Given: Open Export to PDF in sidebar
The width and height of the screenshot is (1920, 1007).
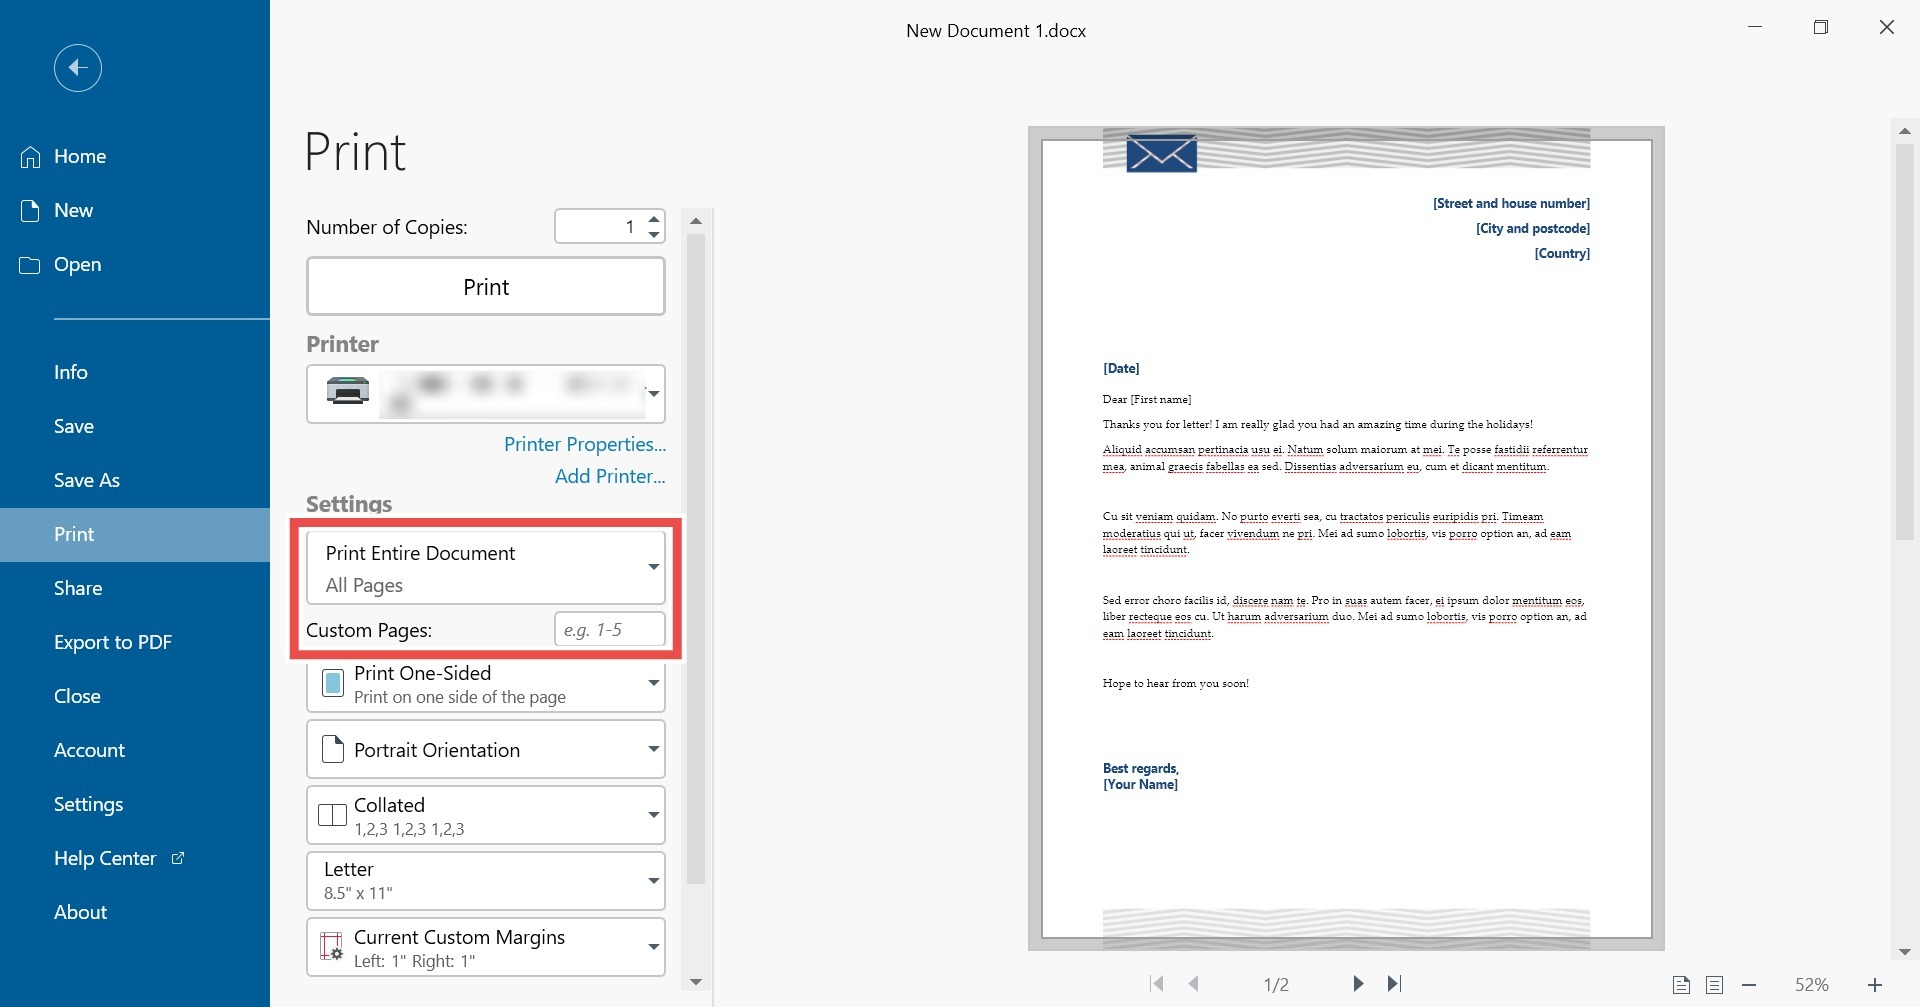Looking at the screenshot, I should (x=113, y=642).
